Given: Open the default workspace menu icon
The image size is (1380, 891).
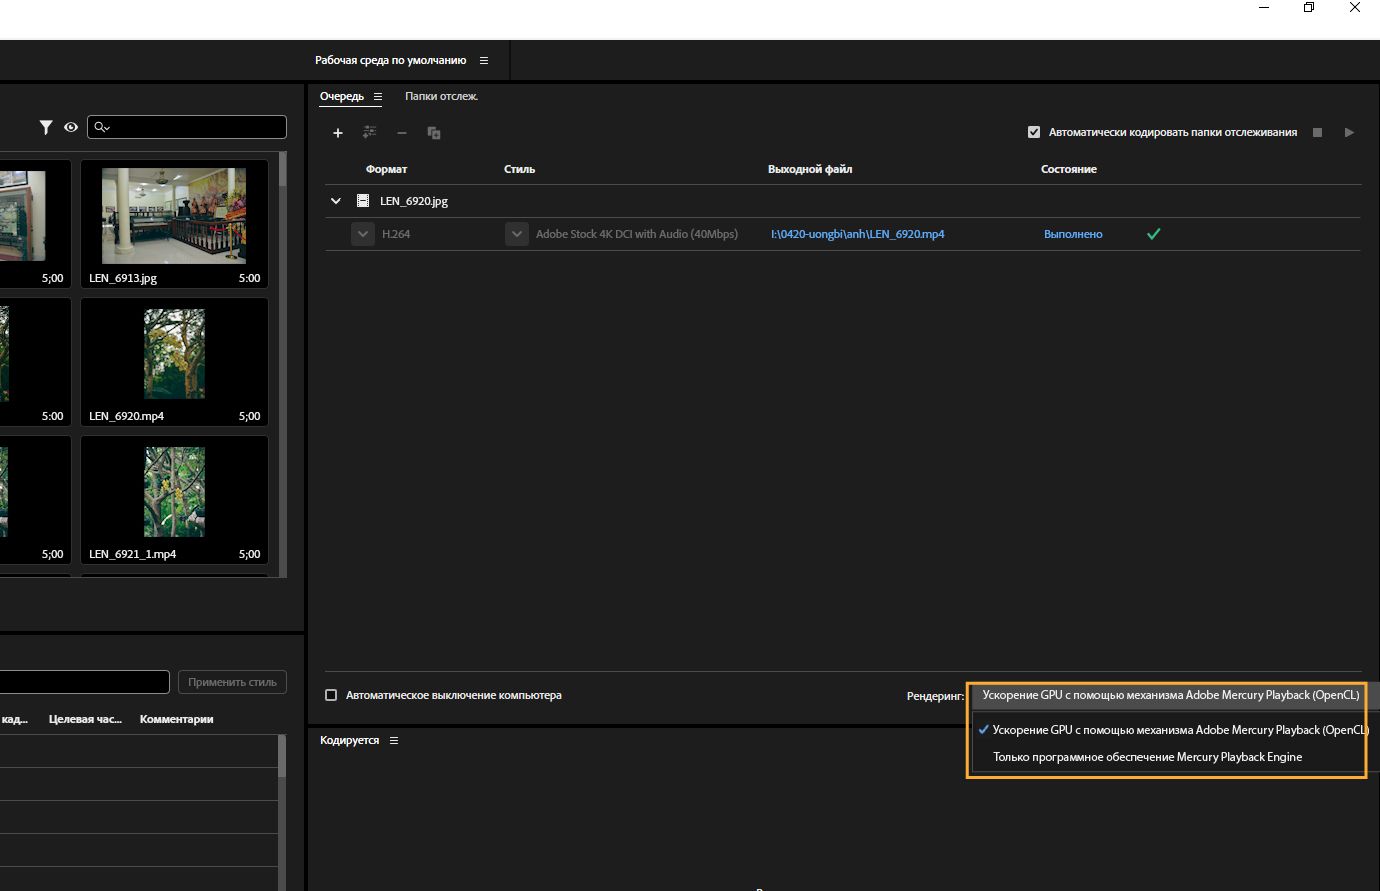Looking at the screenshot, I should pyautogui.click(x=484, y=61).
